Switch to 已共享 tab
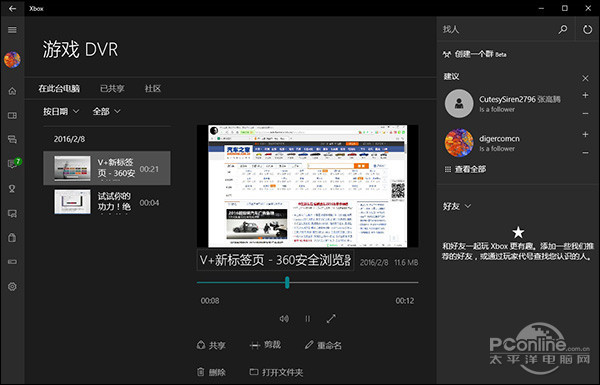This screenshot has height=385, width=600. pos(112,88)
